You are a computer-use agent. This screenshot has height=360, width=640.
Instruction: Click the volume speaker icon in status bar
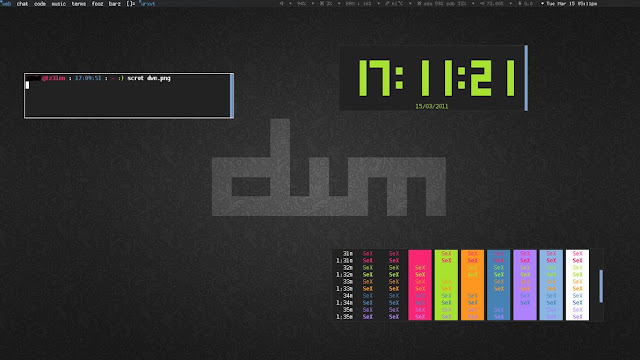pyautogui.click(x=282, y=4)
